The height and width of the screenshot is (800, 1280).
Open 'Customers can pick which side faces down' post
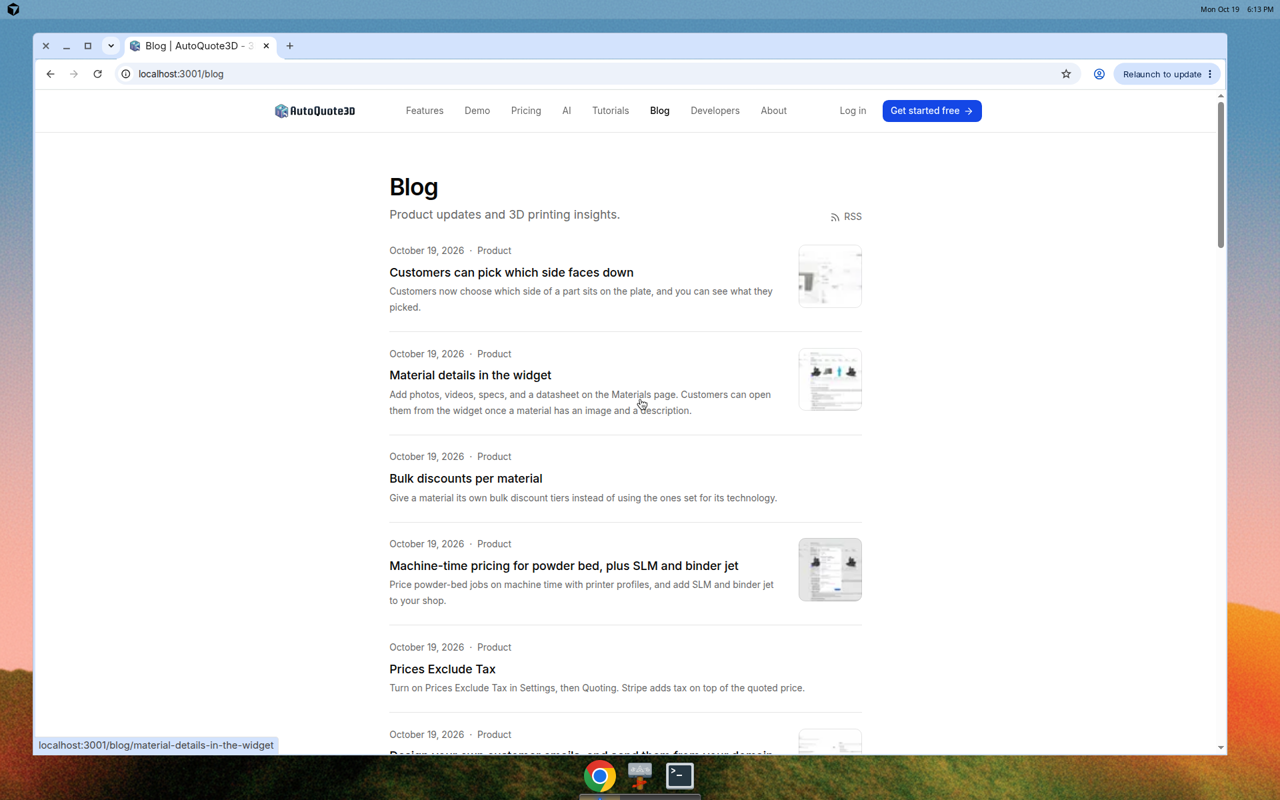click(x=511, y=273)
